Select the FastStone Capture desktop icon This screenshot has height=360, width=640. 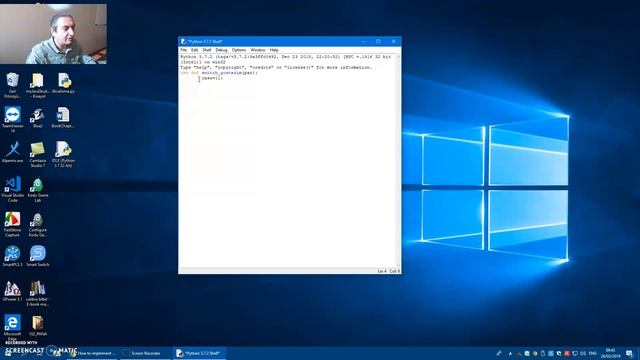point(13,224)
